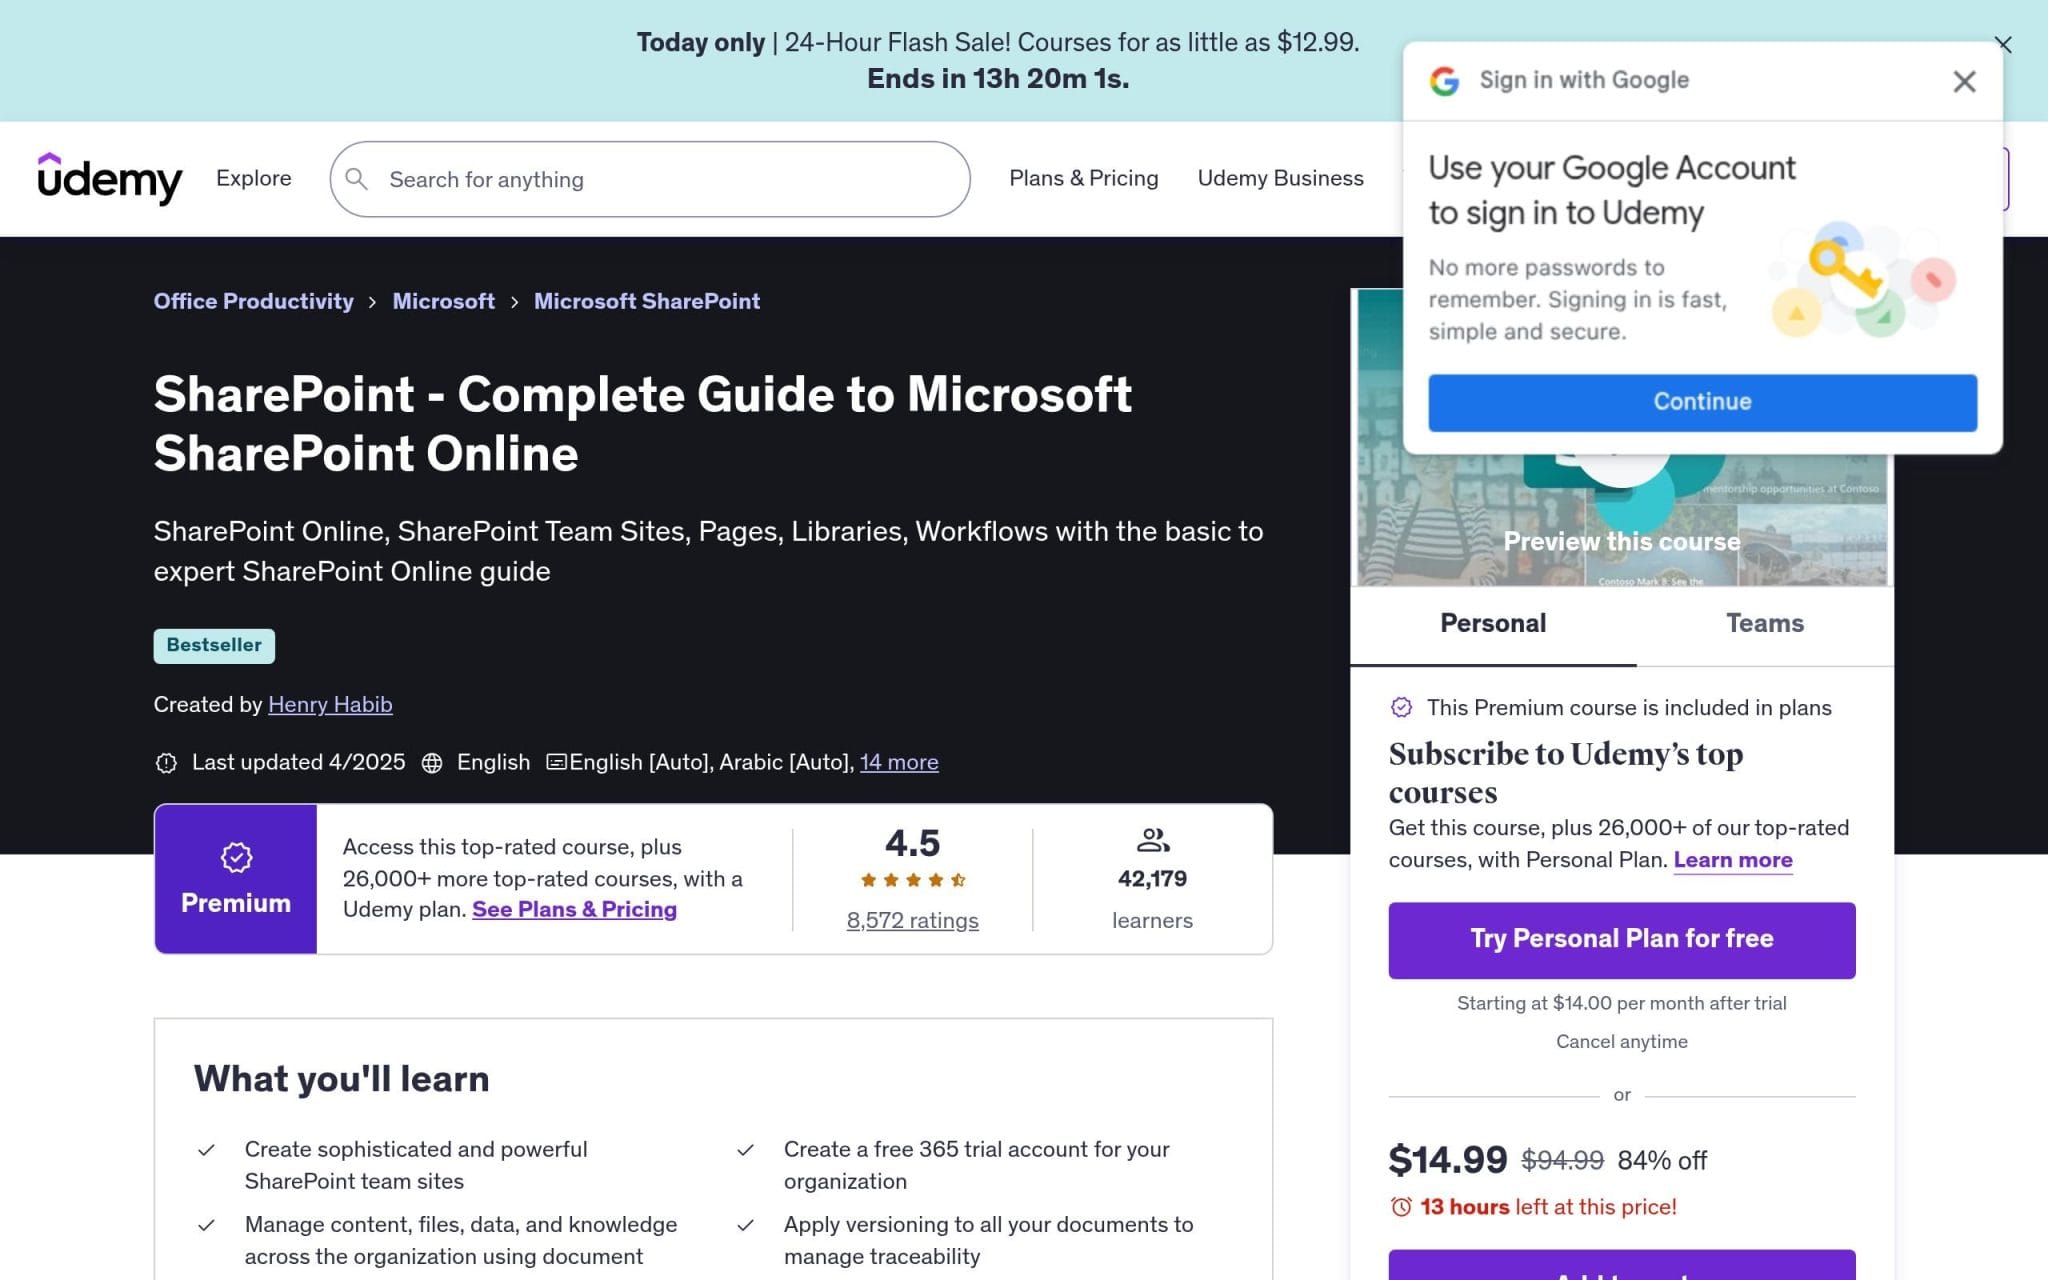Click the Google logo icon in the popup

[x=1444, y=81]
